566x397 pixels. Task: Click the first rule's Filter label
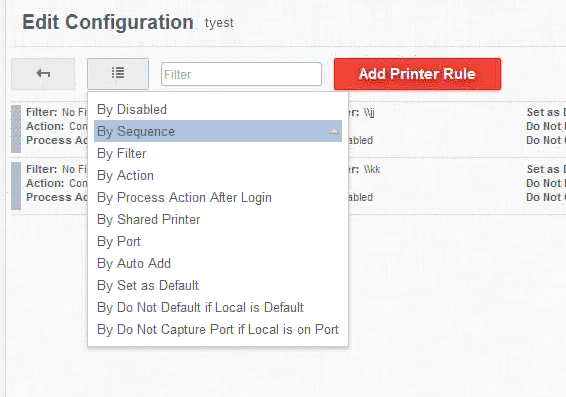pyautogui.click(x=42, y=112)
